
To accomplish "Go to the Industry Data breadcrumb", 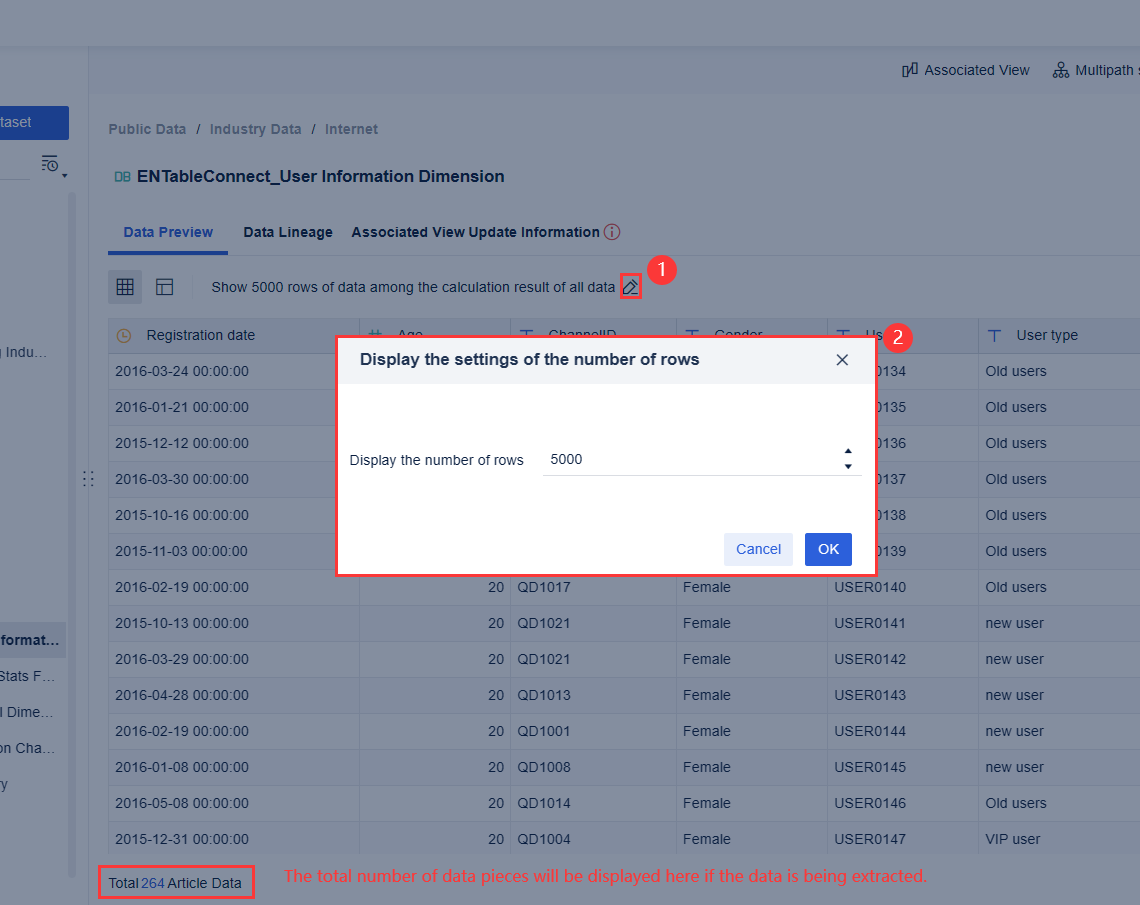I will (255, 129).
